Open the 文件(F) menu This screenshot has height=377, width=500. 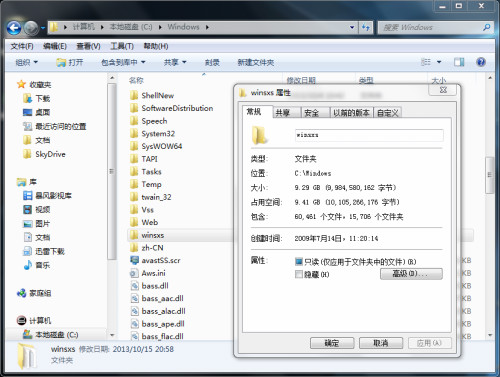22,46
